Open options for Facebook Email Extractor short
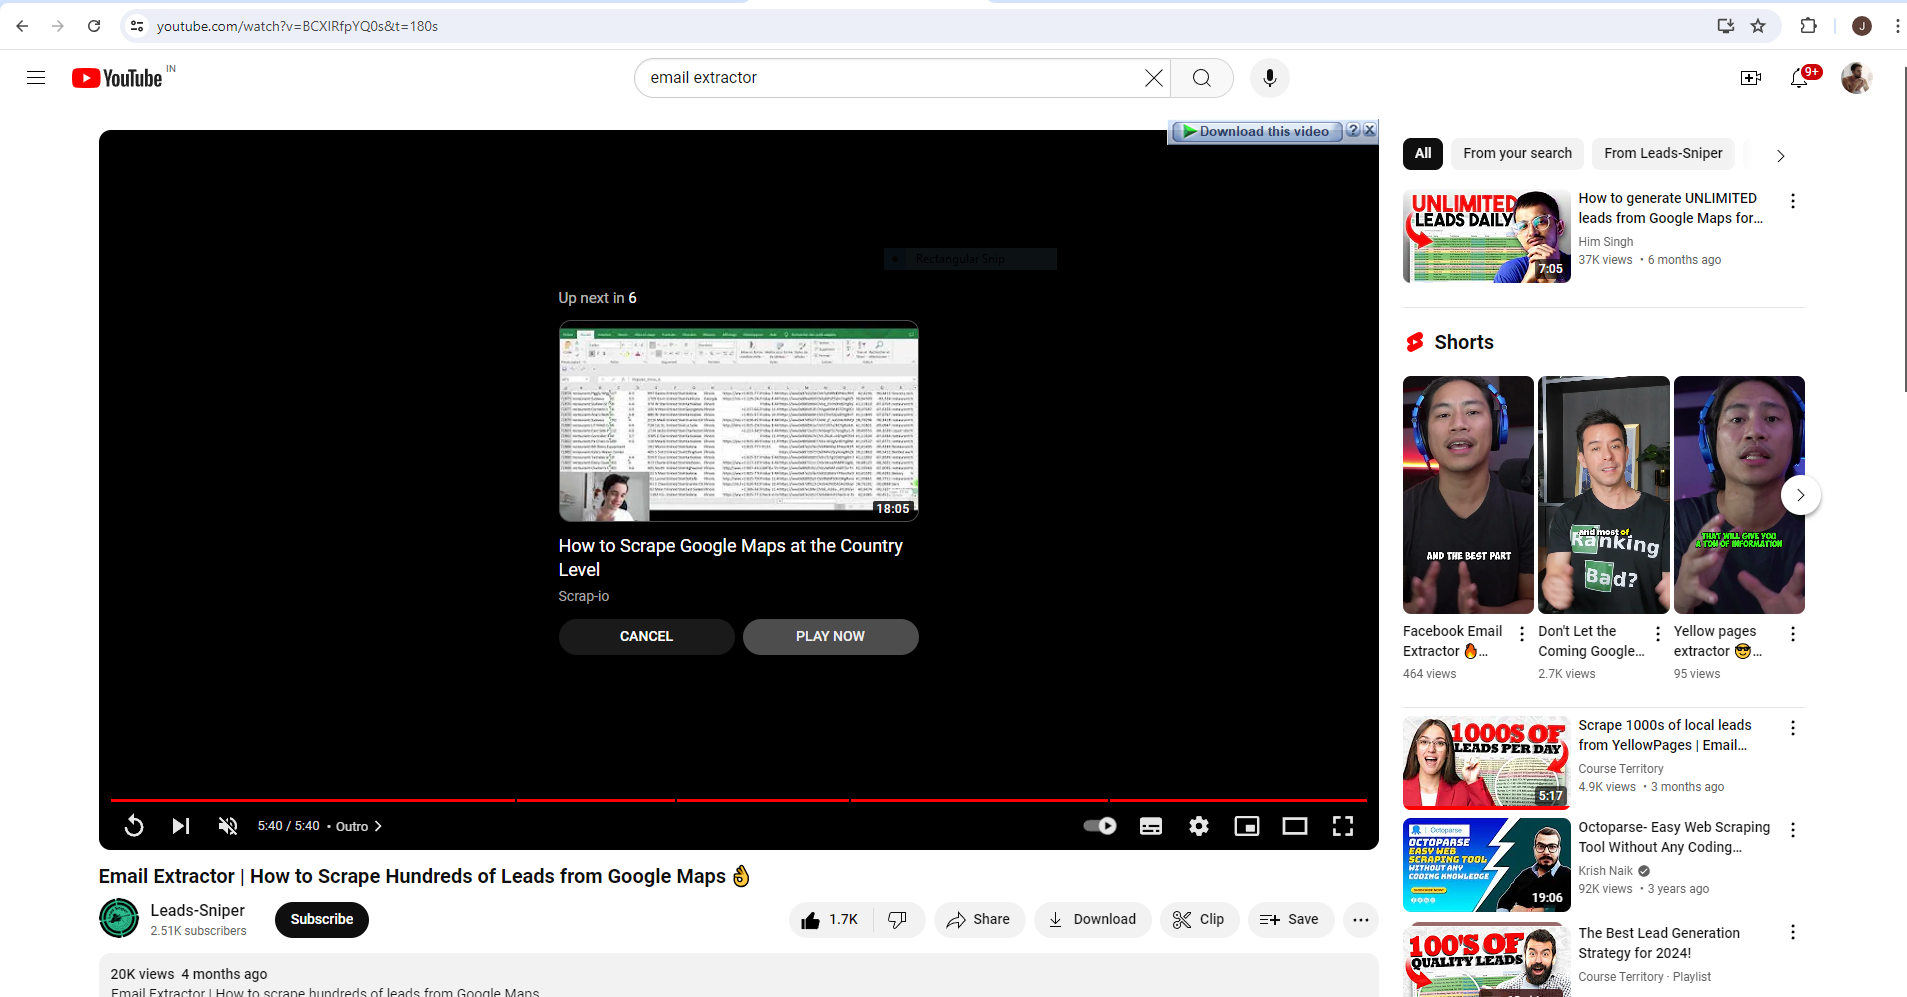The width and height of the screenshot is (1907, 997). (x=1522, y=634)
